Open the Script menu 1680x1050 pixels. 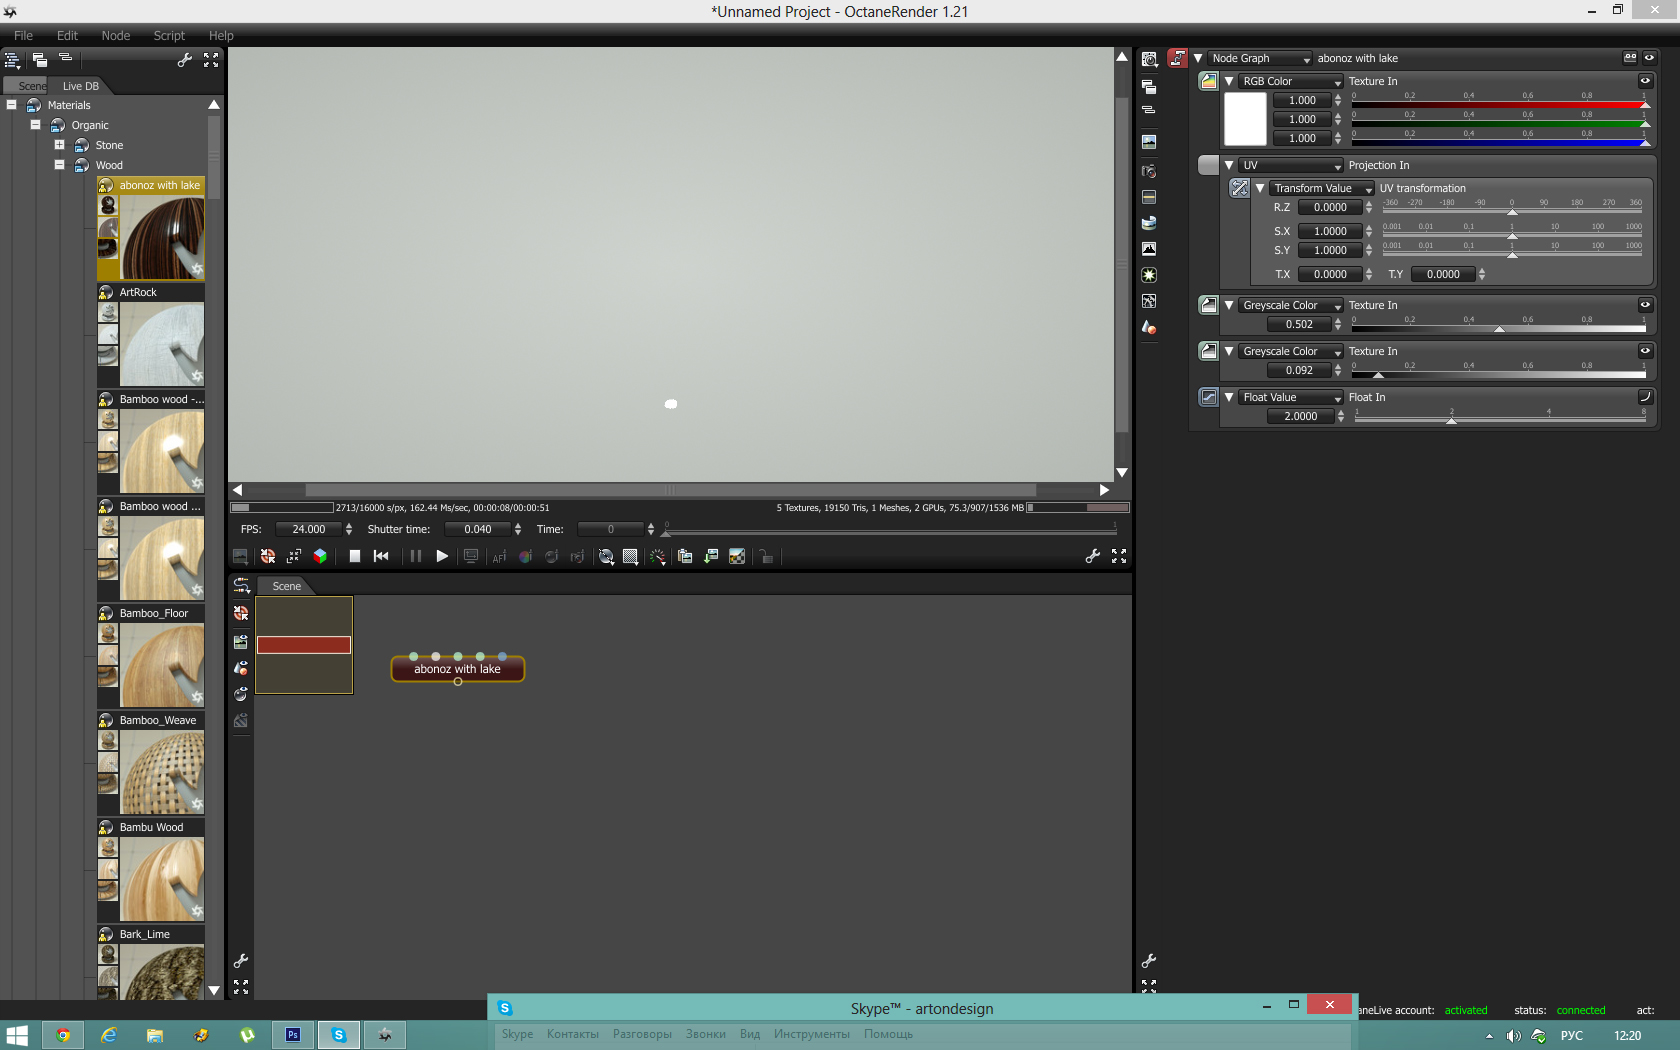169,35
